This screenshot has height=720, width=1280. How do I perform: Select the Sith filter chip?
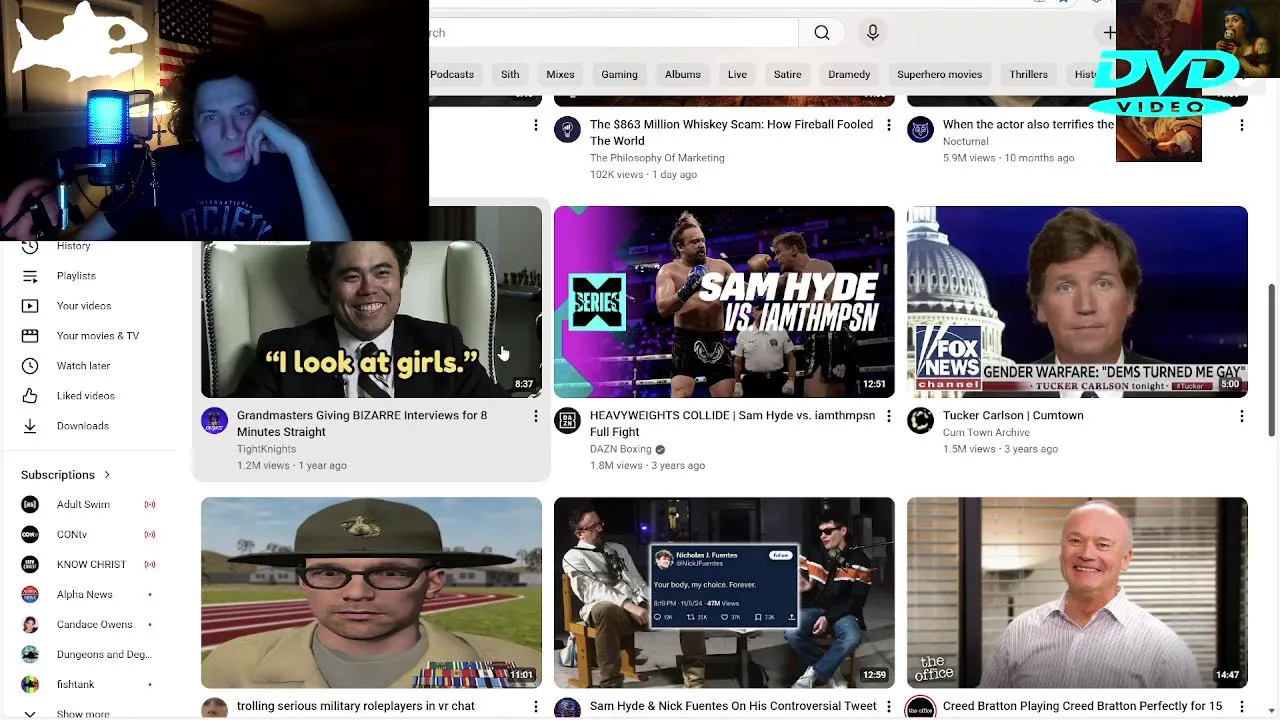click(x=510, y=74)
